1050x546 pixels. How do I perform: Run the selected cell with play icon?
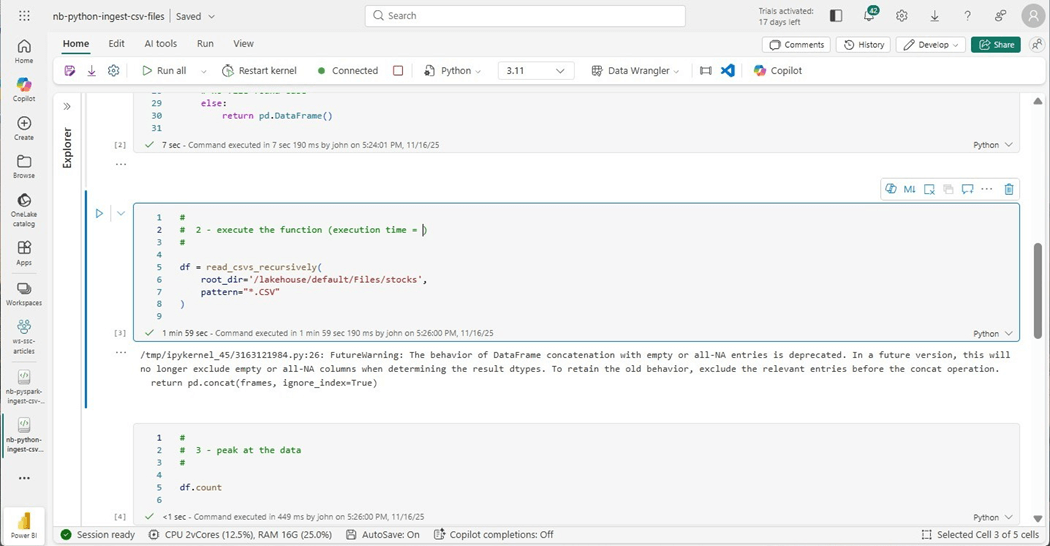click(99, 213)
